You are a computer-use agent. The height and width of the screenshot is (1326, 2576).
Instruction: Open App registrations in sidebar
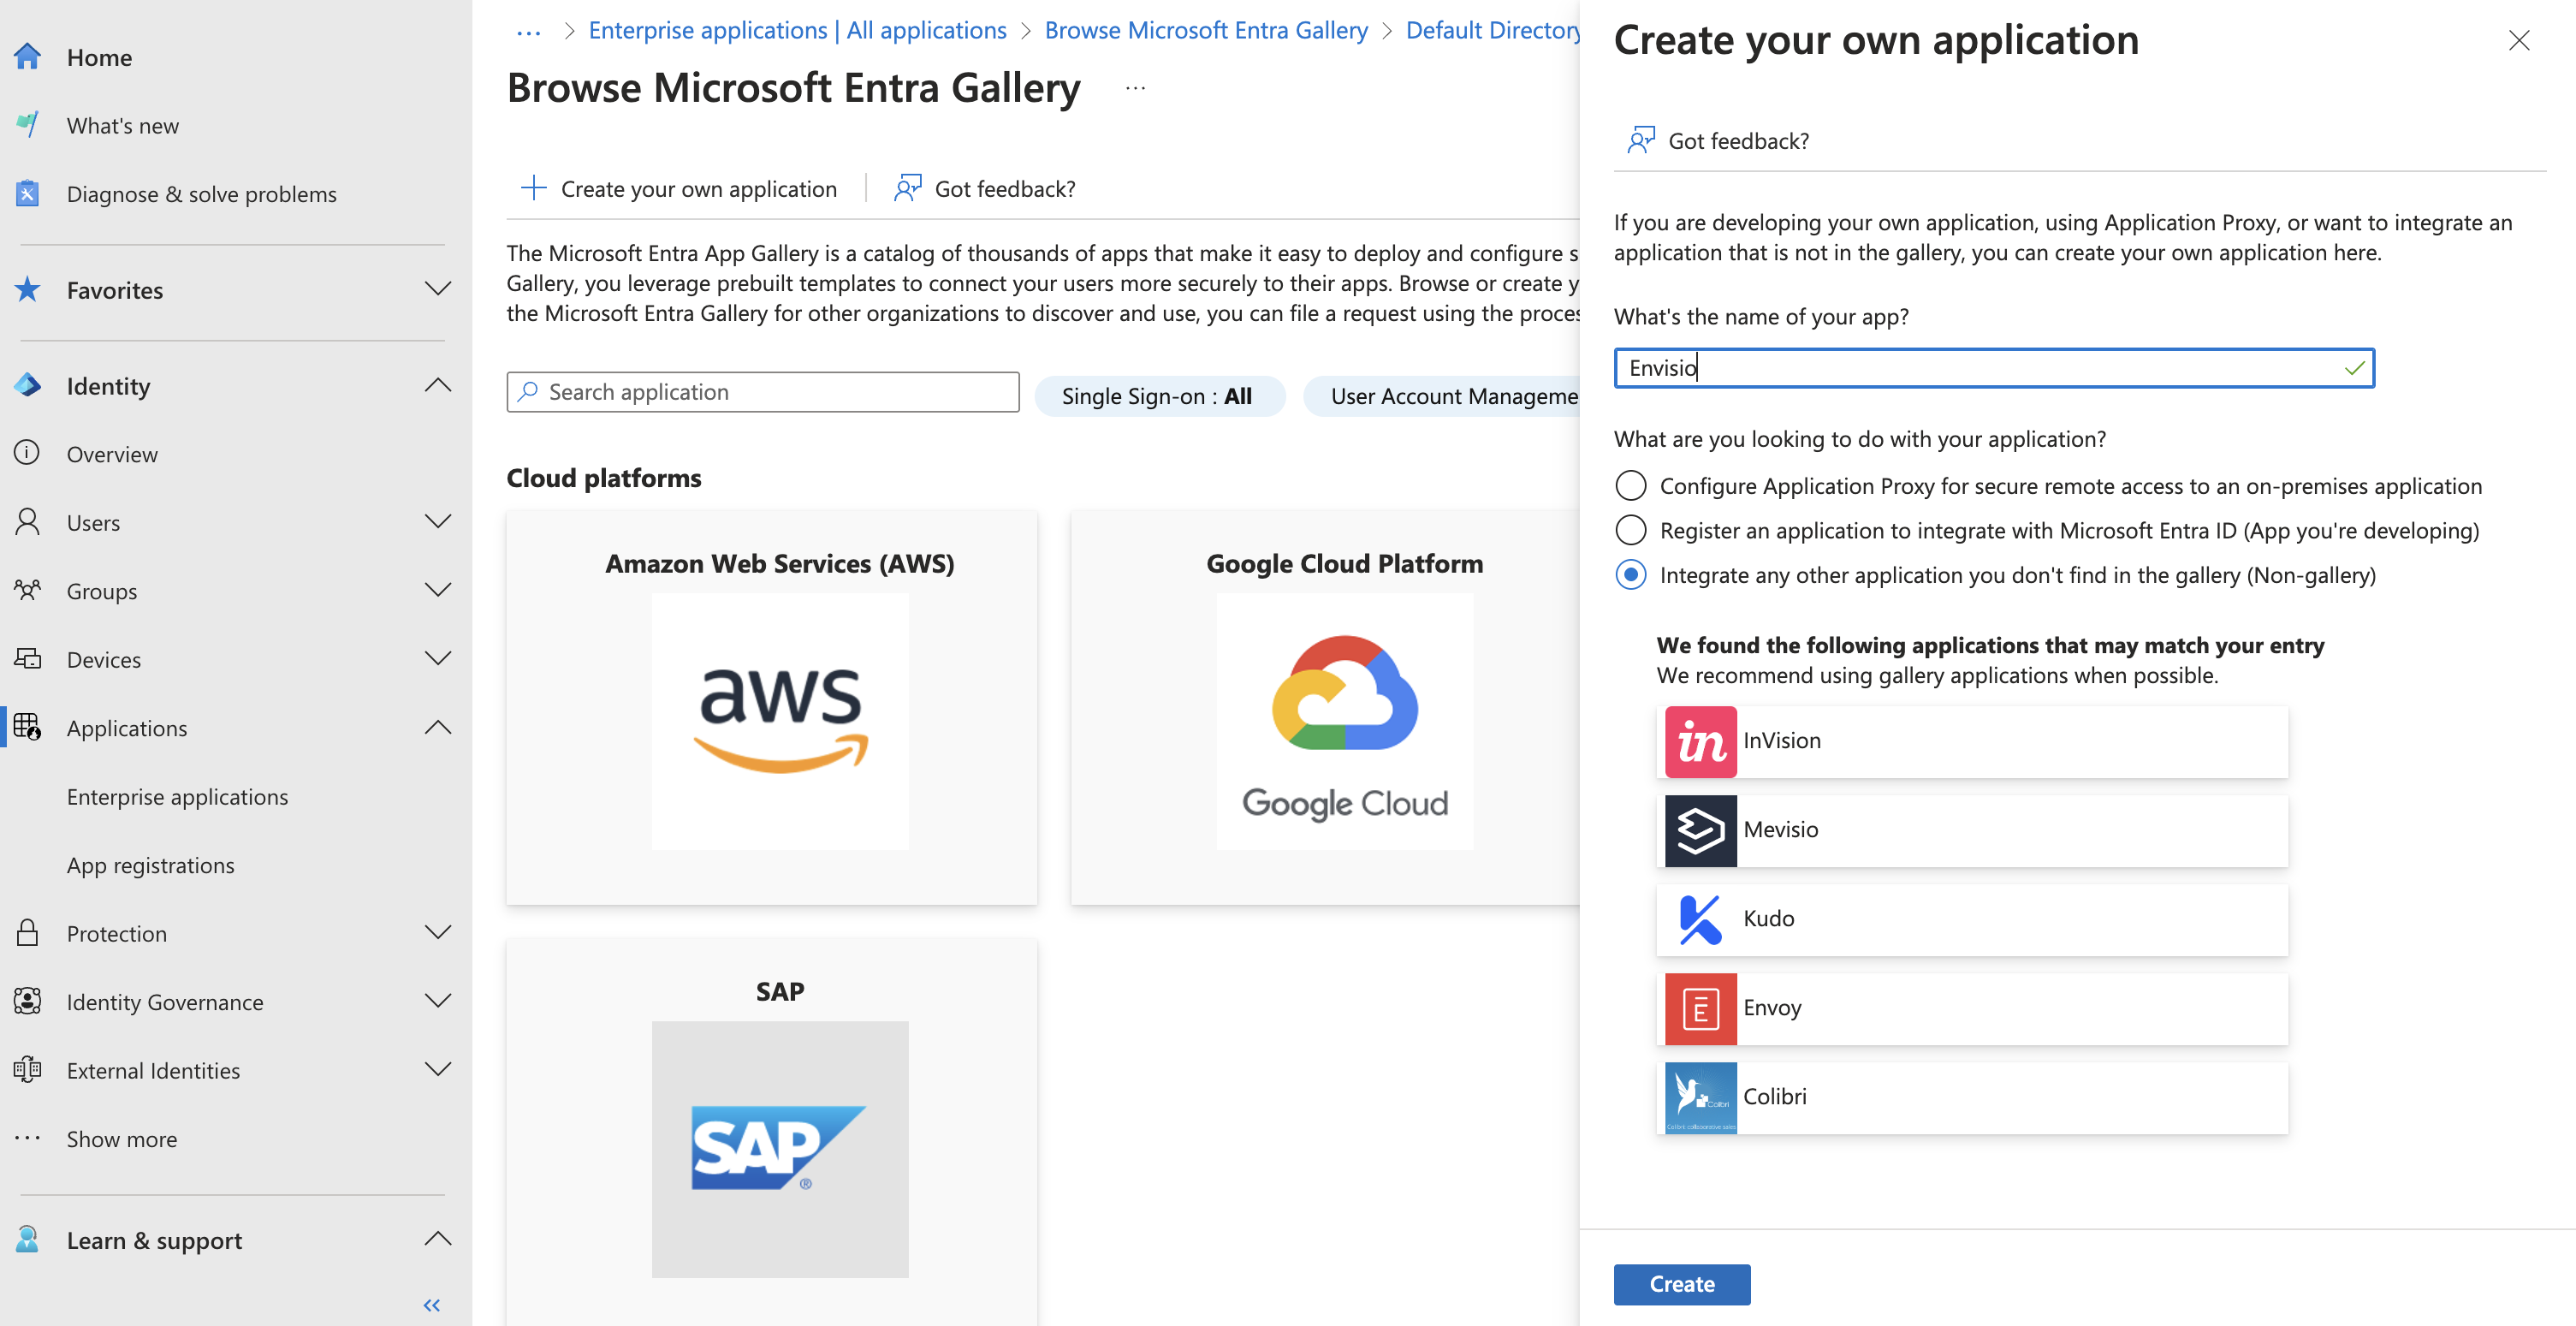pos(150,865)
